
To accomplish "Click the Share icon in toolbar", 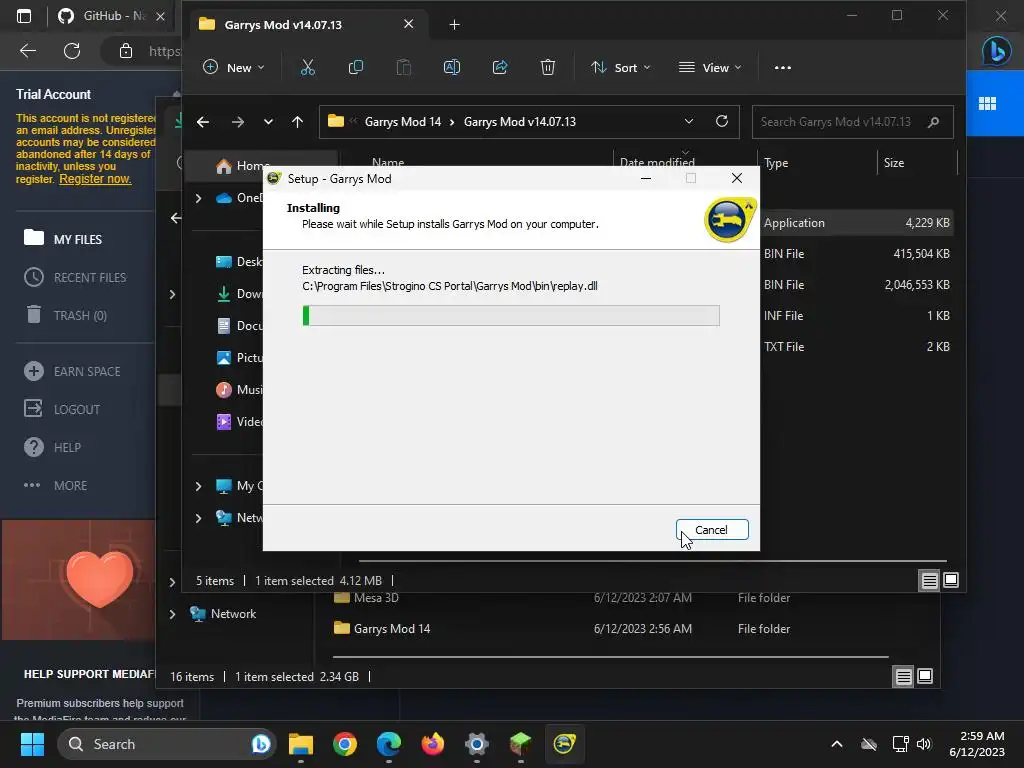I will click(x=500, y=67).
